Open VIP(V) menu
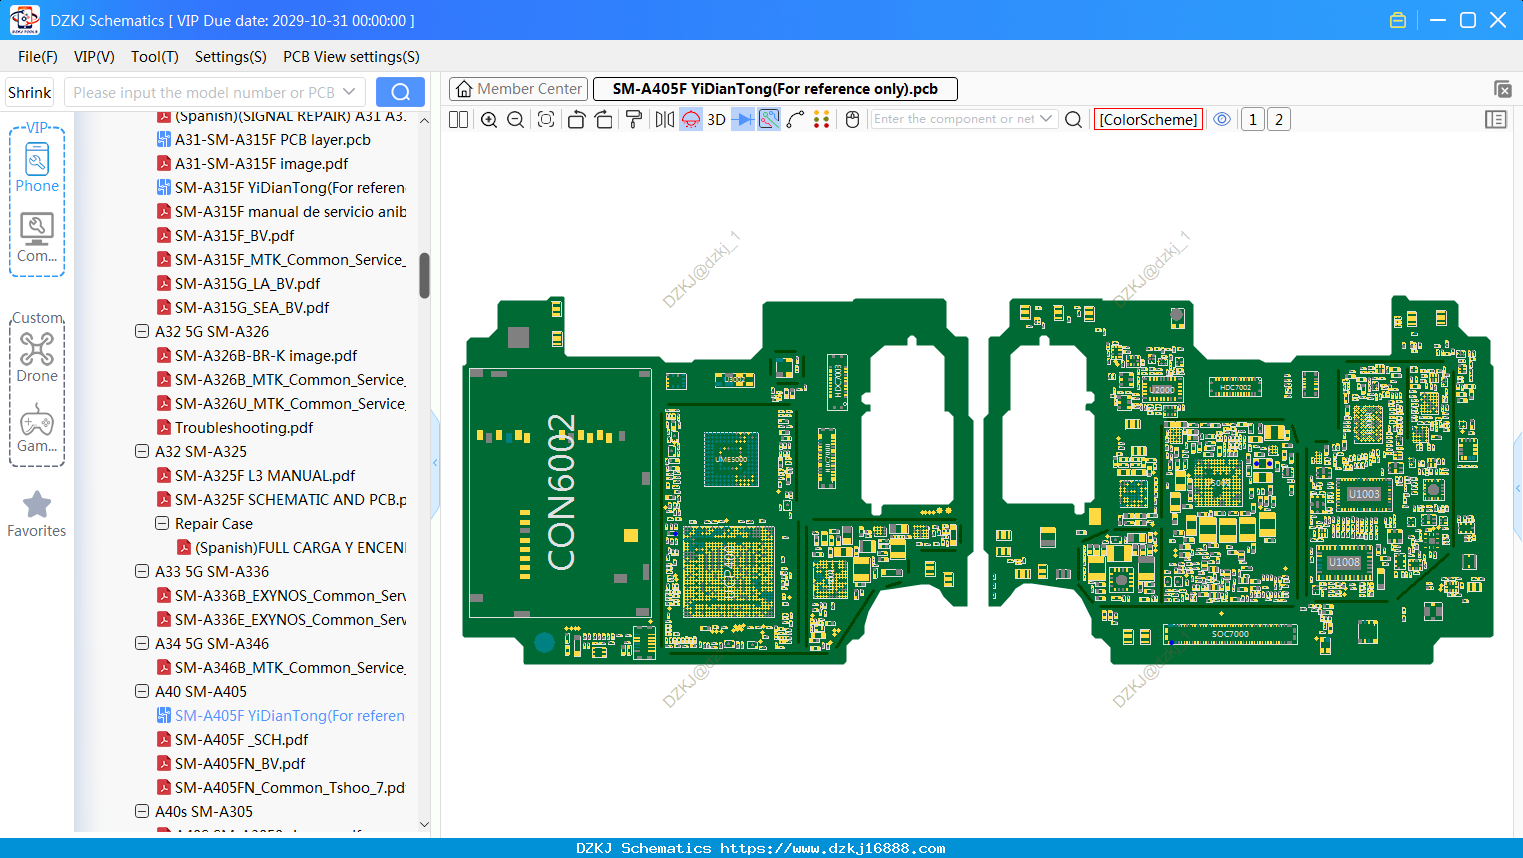The image size is (1523, 858). click(x=94, y=57)
